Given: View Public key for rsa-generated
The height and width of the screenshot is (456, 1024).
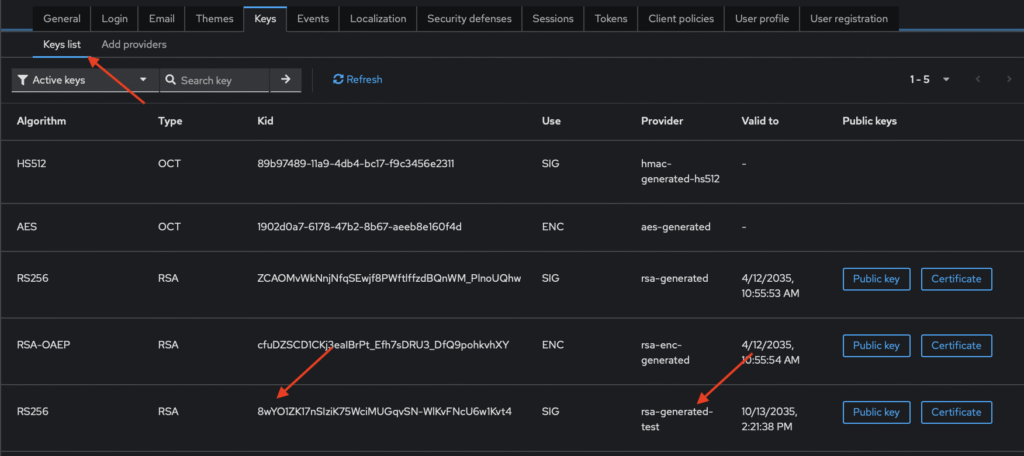Looking at the screenshot, I should (x=876, y=278).
